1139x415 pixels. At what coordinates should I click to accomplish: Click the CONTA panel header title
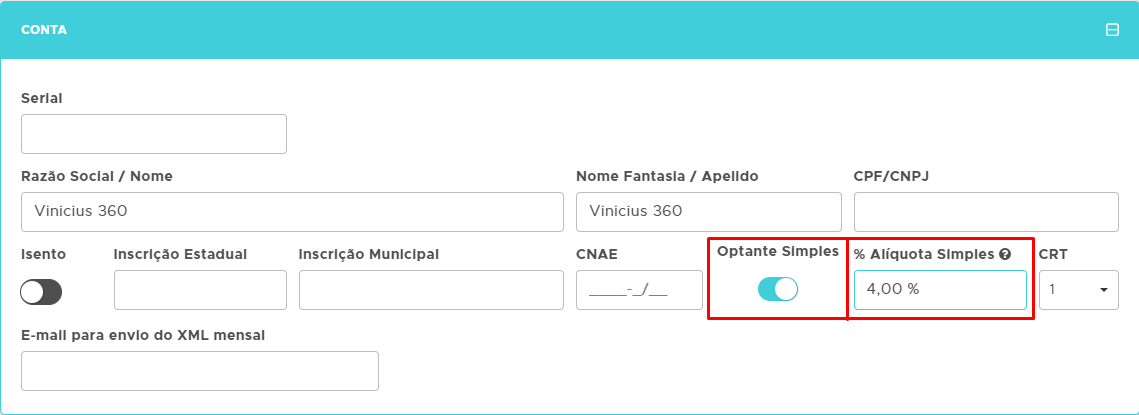(x=44, y=30)
